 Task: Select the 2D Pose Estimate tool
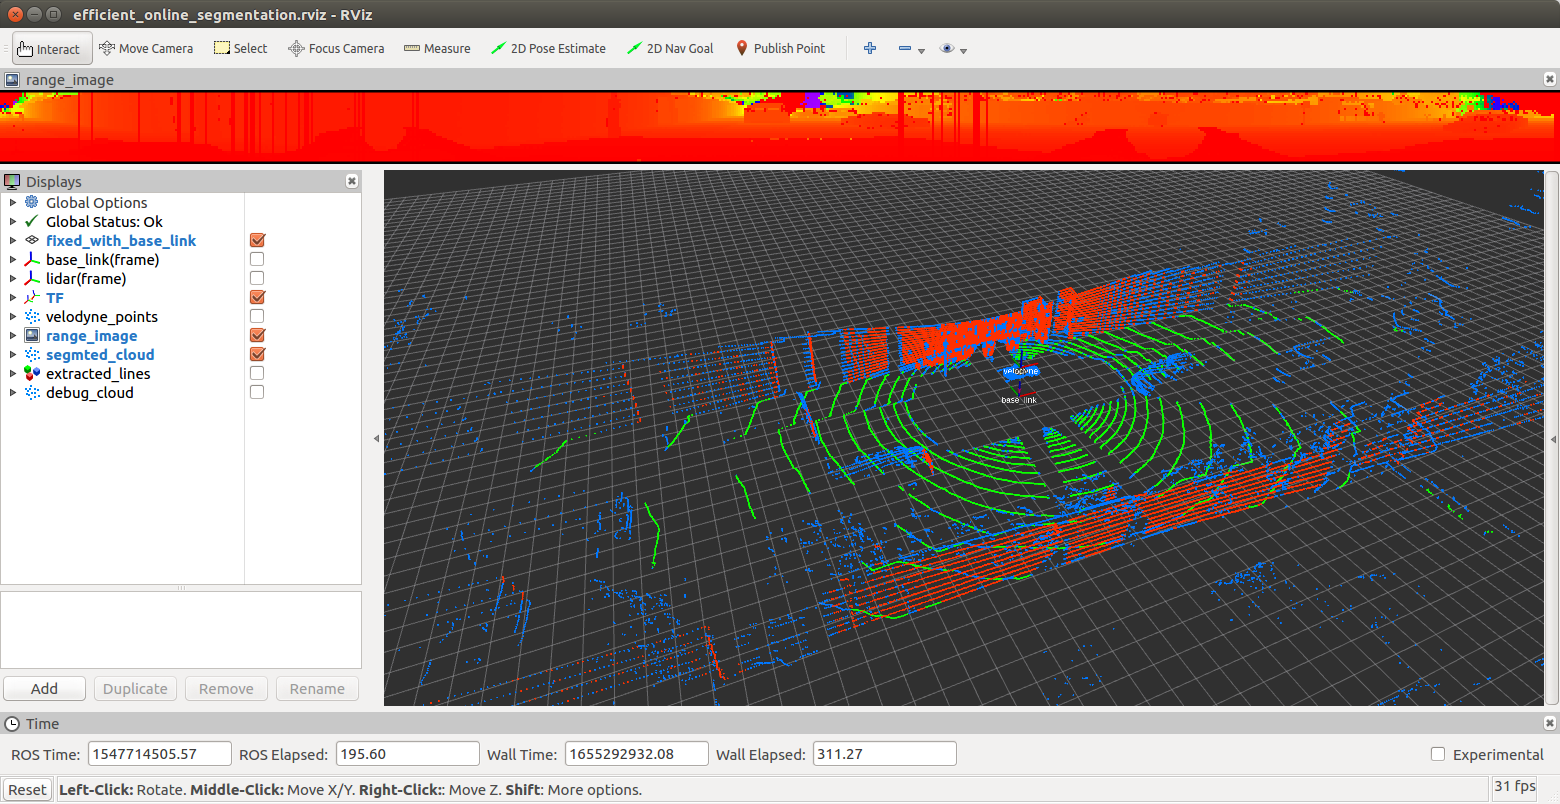pyautogui.click(x=548, y=48)
